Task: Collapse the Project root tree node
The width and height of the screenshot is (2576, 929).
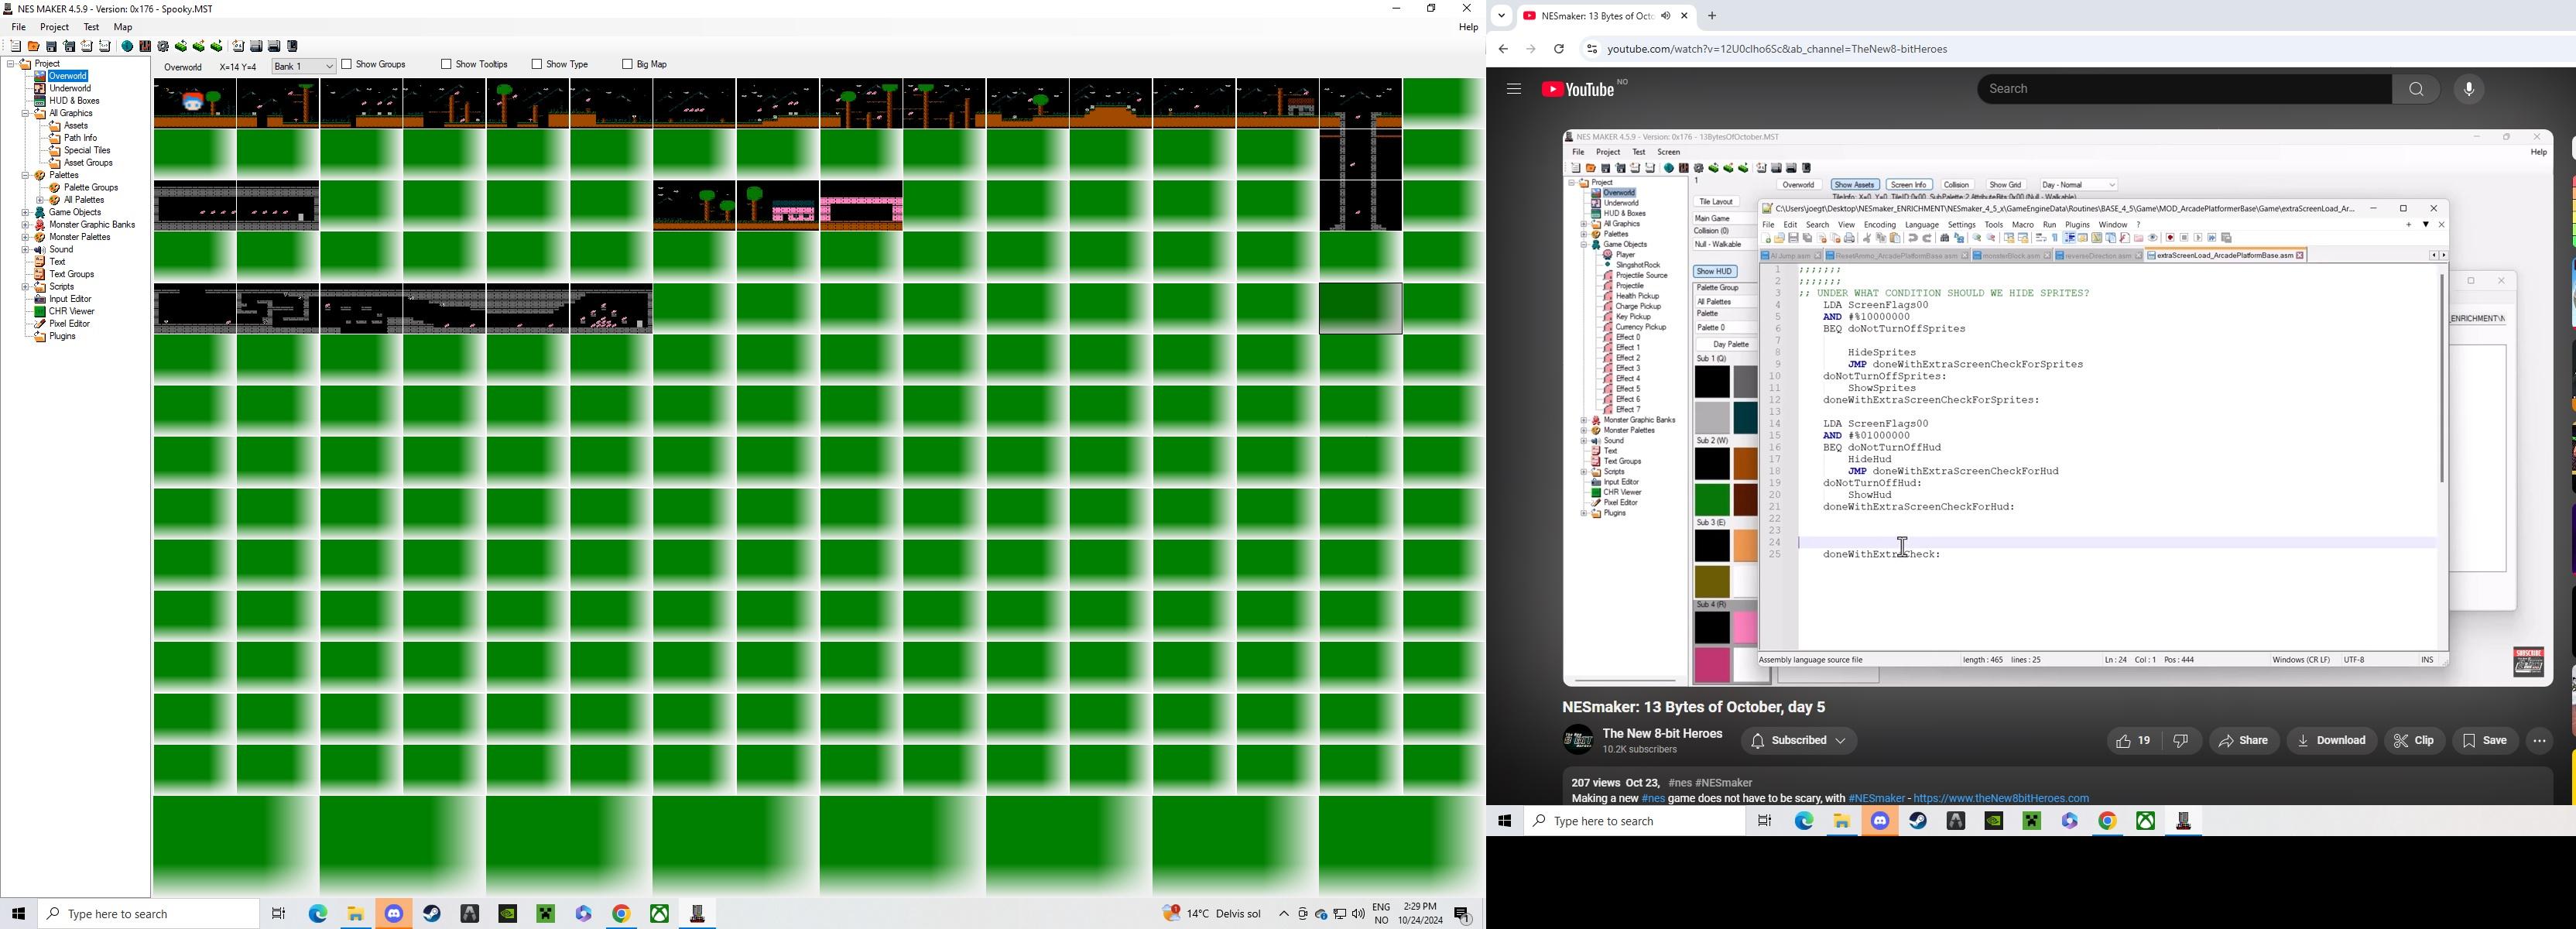Action: (x=11, y=63)
